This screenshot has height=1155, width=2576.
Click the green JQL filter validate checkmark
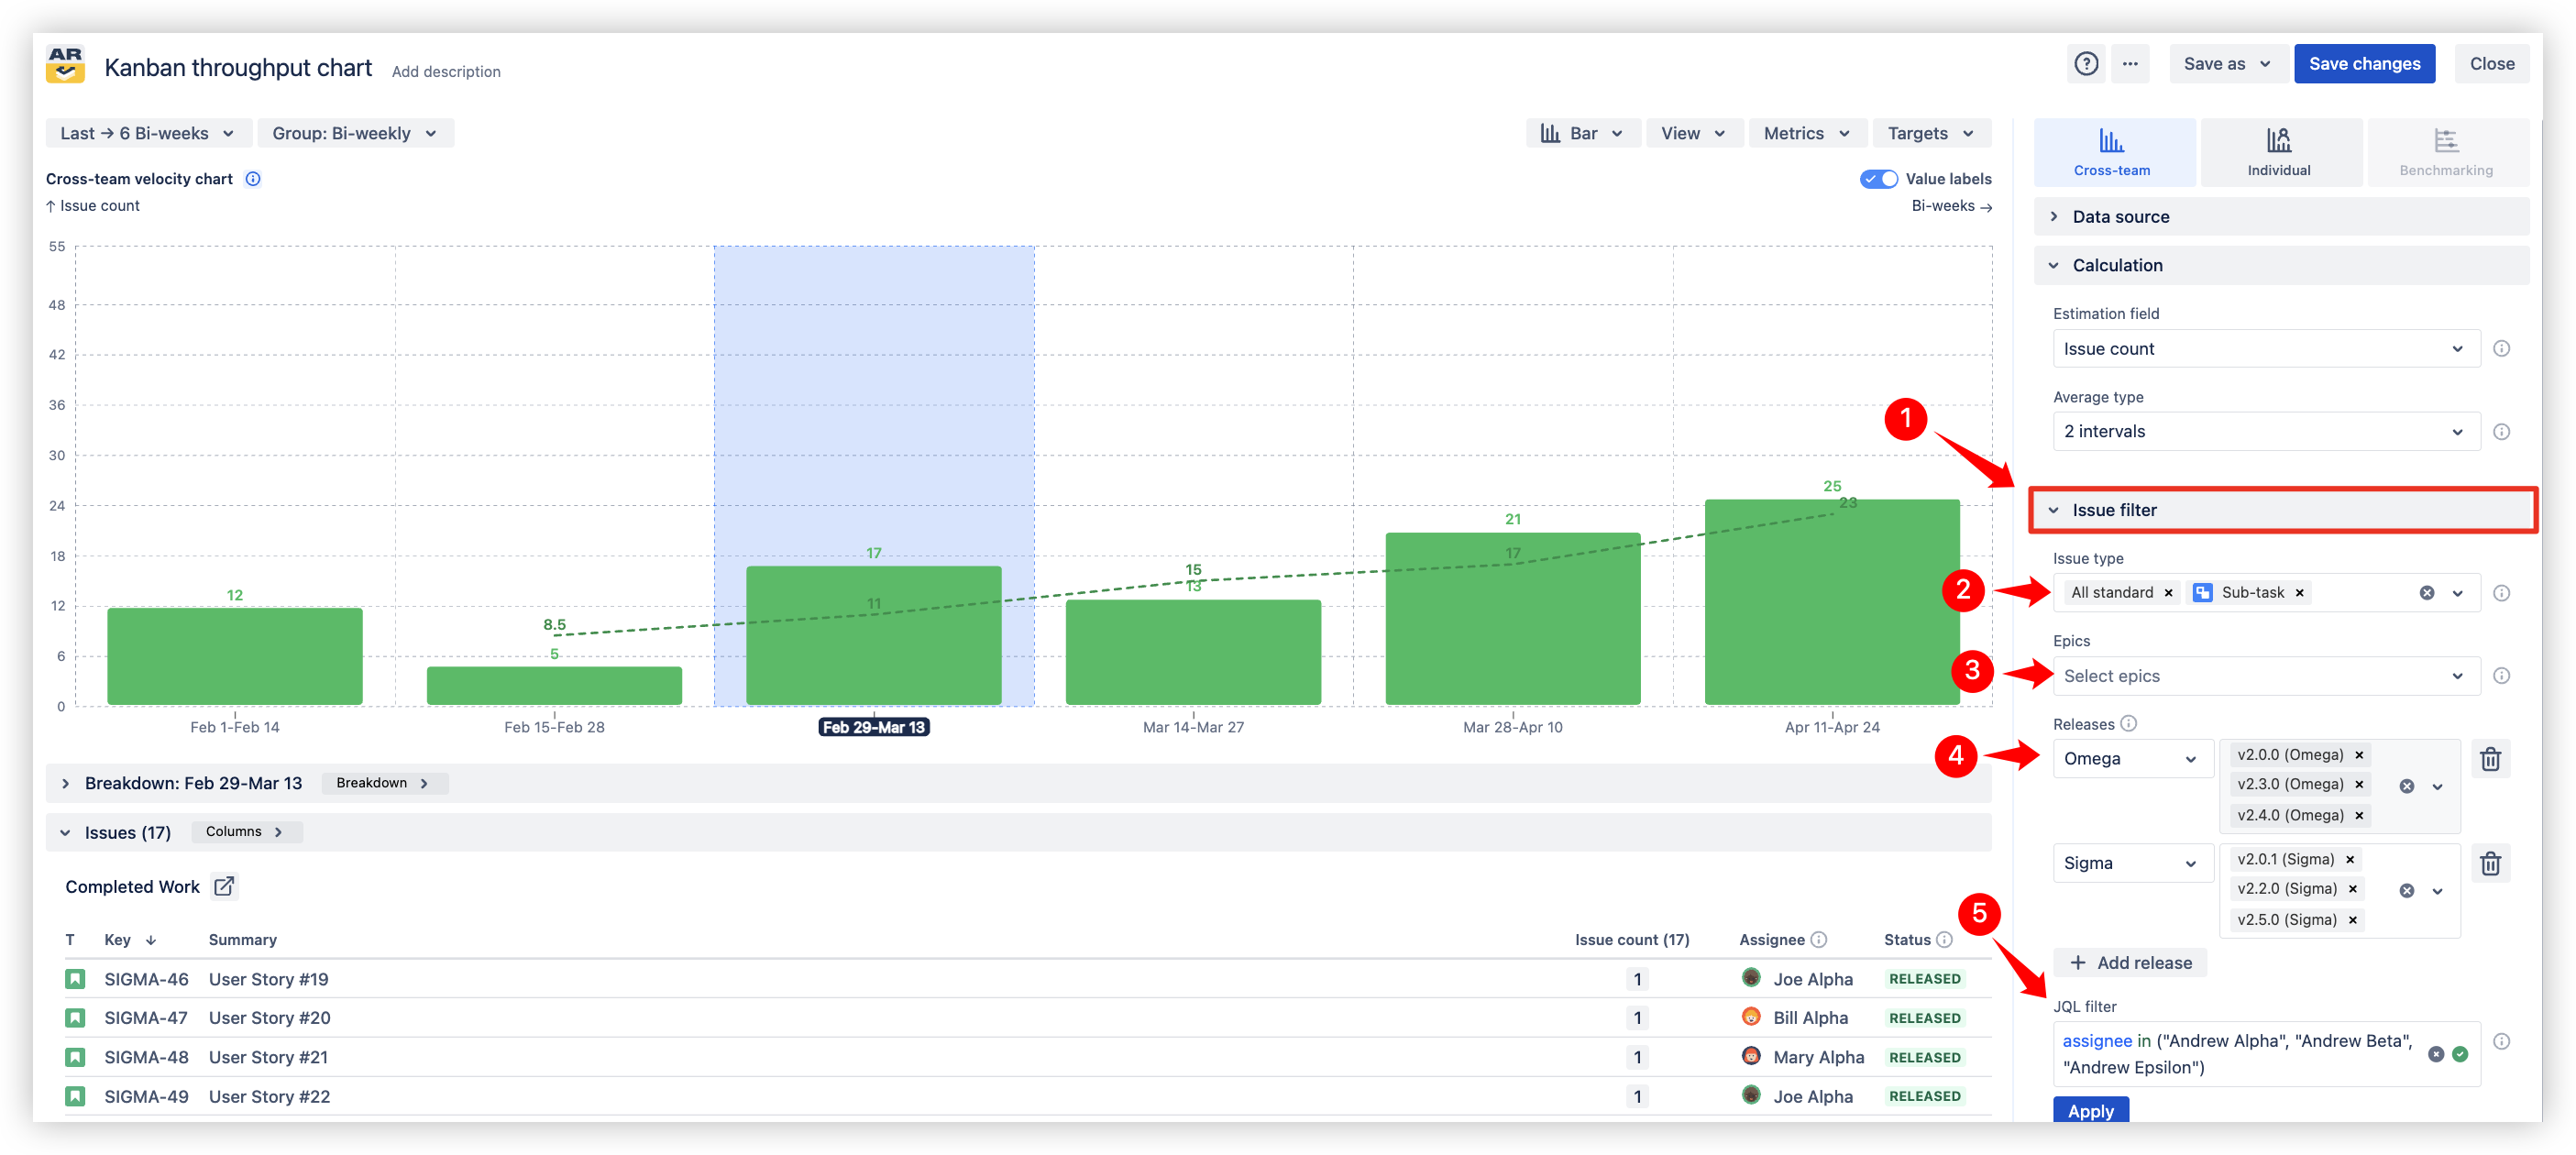coord(2460,1054)
